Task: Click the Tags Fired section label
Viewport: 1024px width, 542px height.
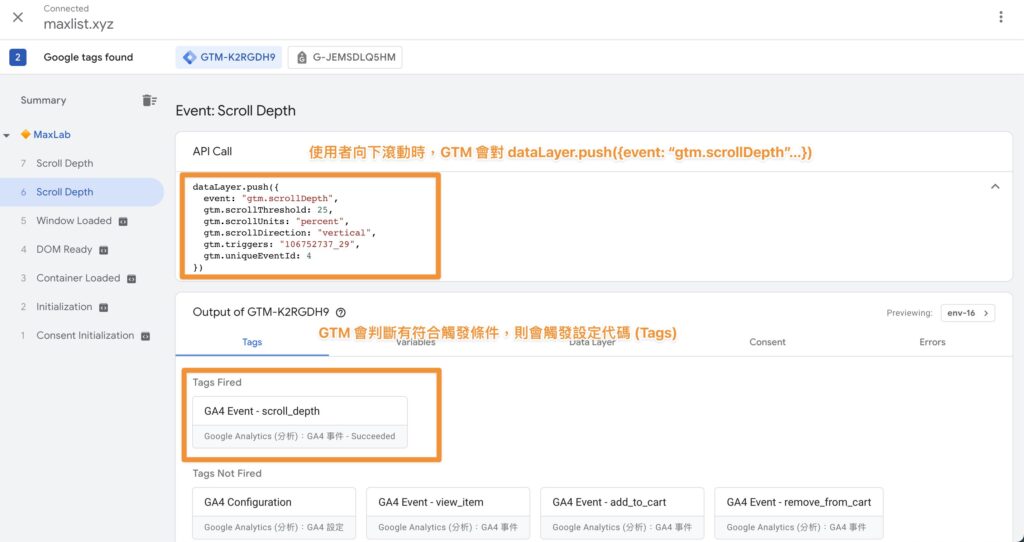Action: (217, 383)
